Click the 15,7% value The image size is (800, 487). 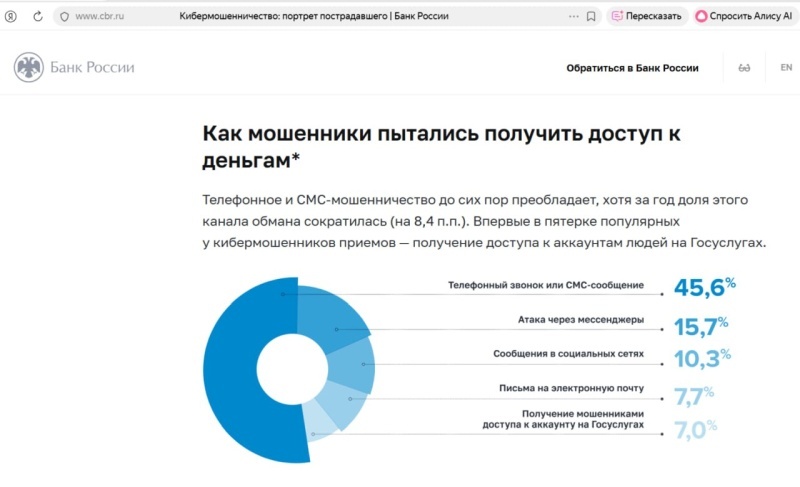pyautogui.click(x=701, y=326)
